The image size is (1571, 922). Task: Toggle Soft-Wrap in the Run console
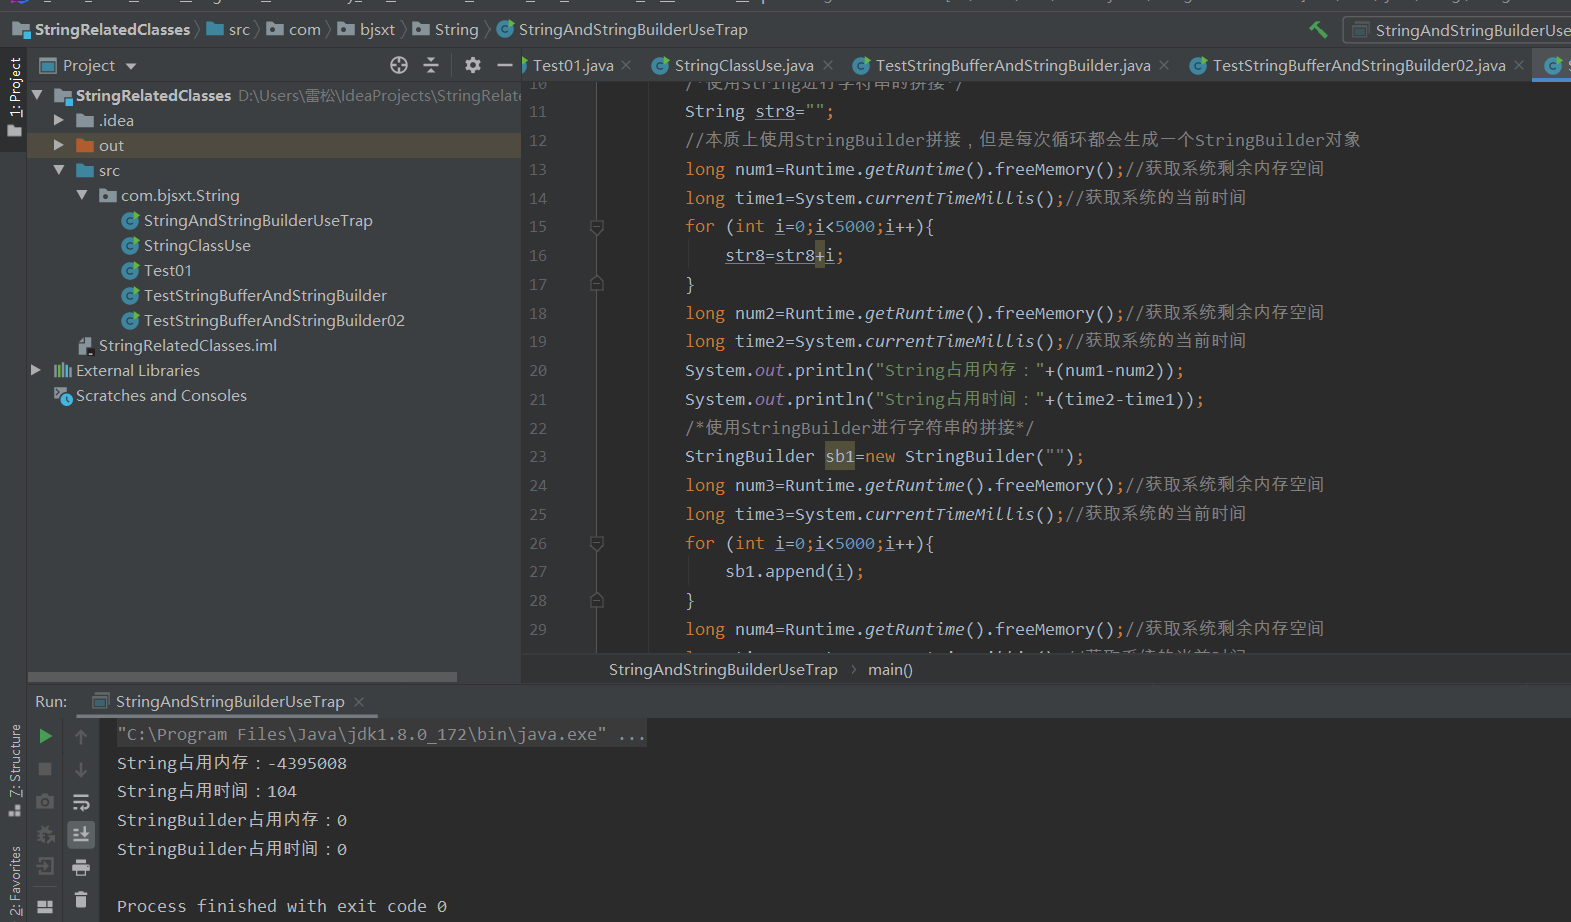[x=81, y=802]
